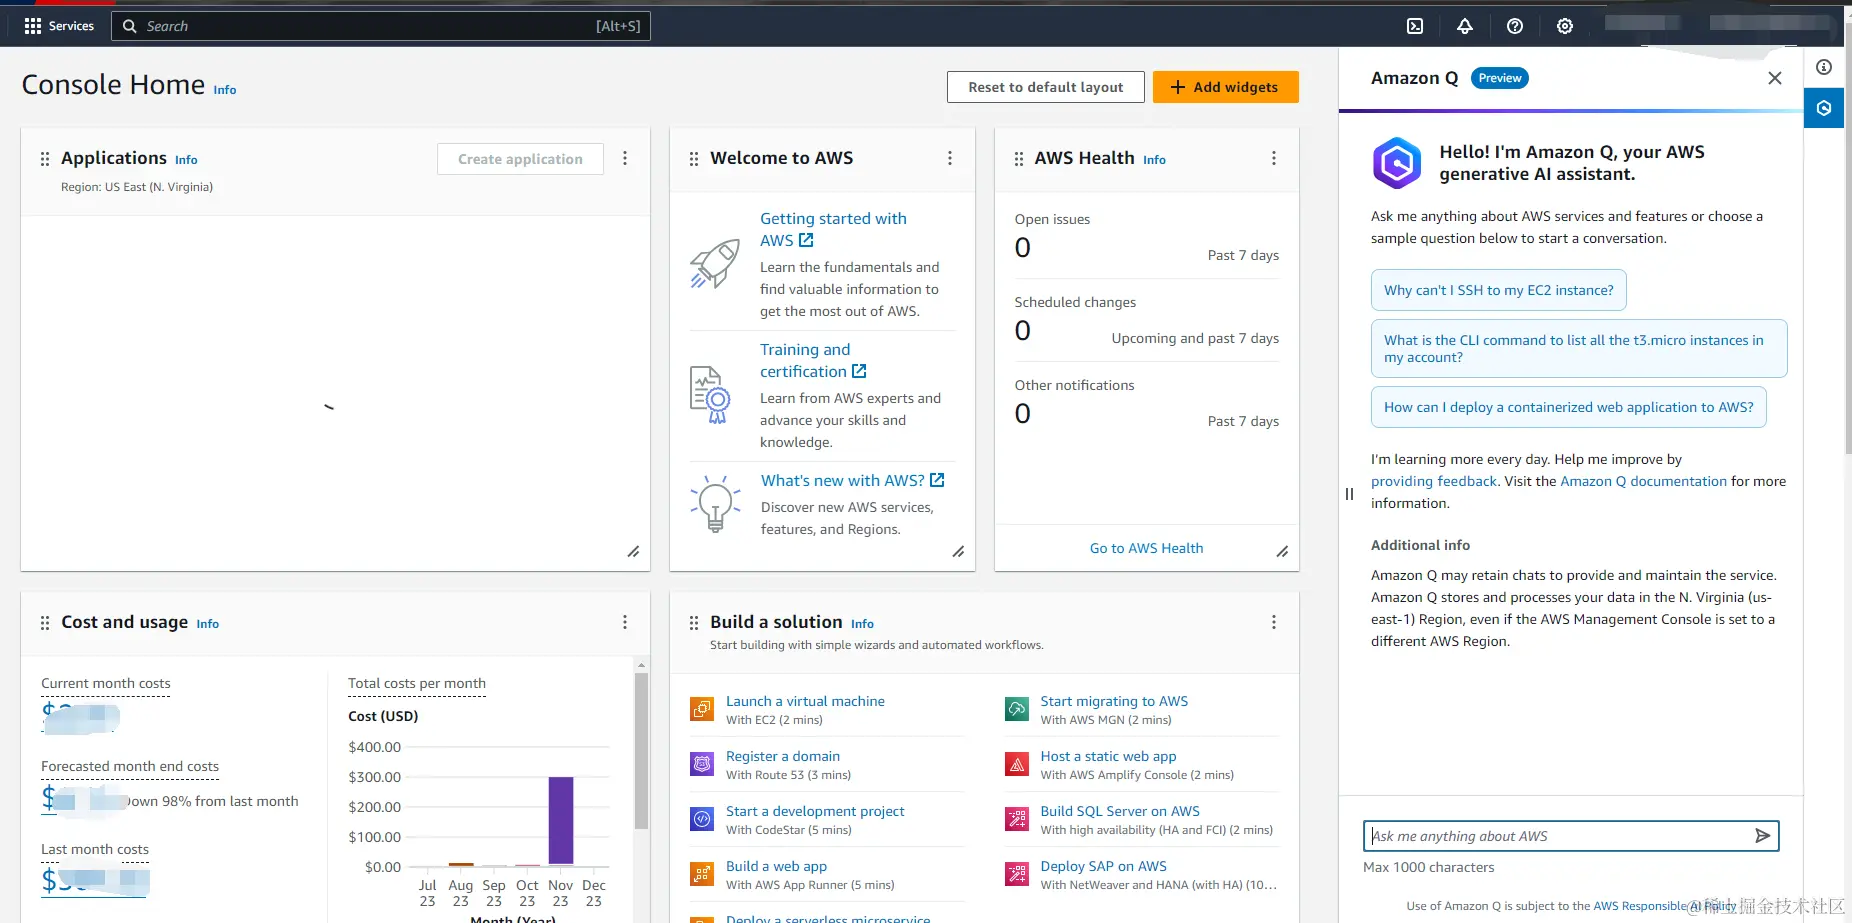Open the CloudShell icon in top bar

coord(1415,26)
